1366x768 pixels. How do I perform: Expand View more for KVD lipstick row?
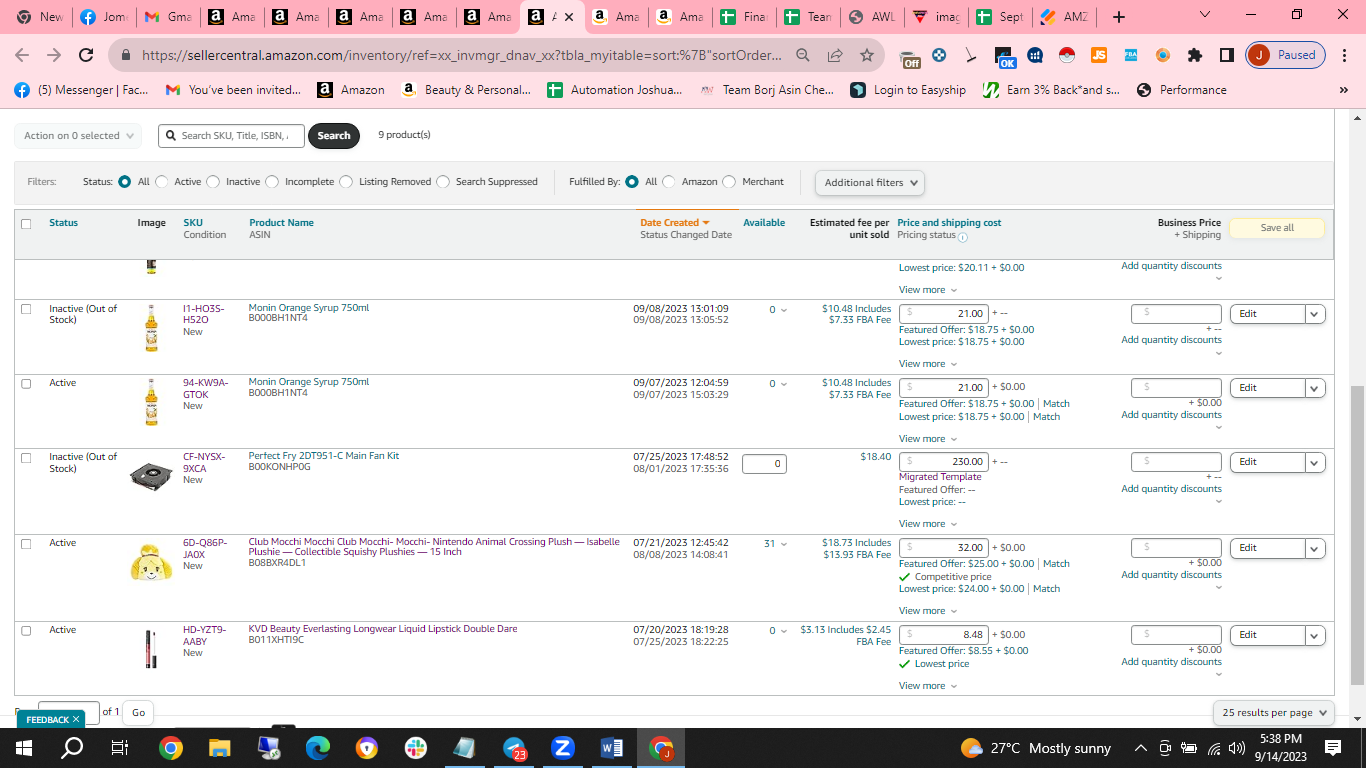point(928,686)
